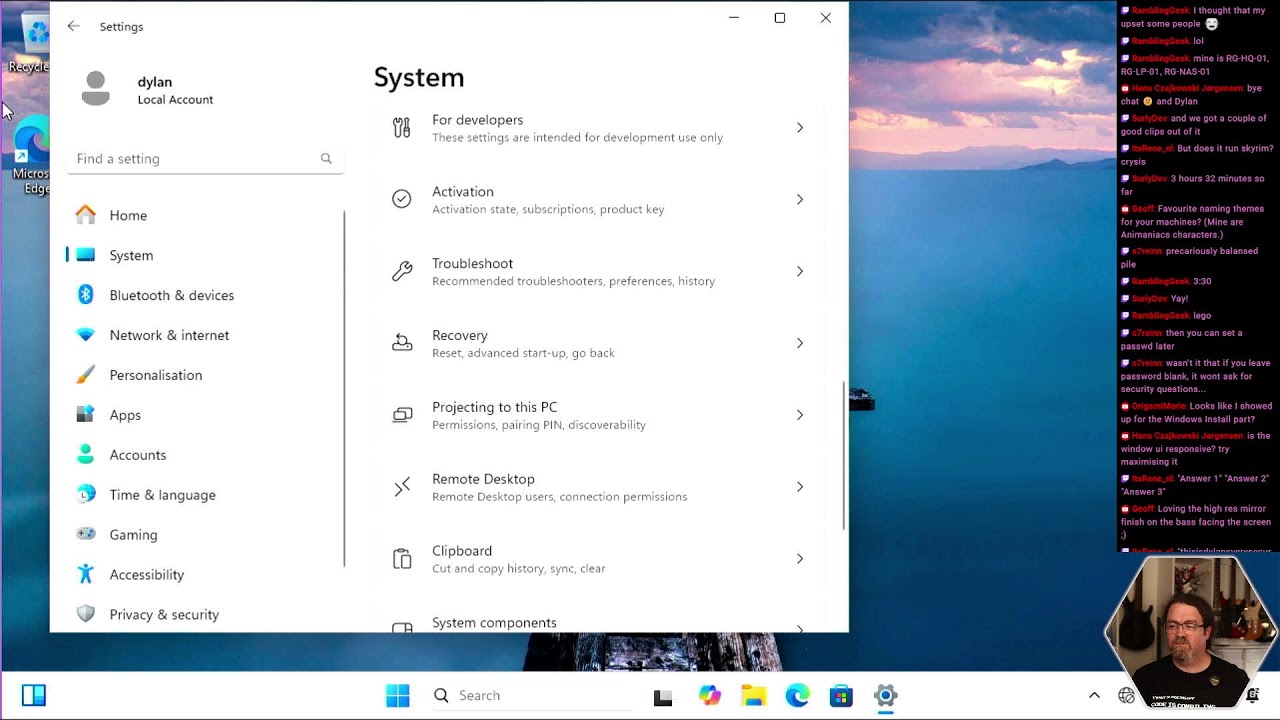
Task: Expand the Projecting to this PC chevron
Action: (x=800, y=415)
